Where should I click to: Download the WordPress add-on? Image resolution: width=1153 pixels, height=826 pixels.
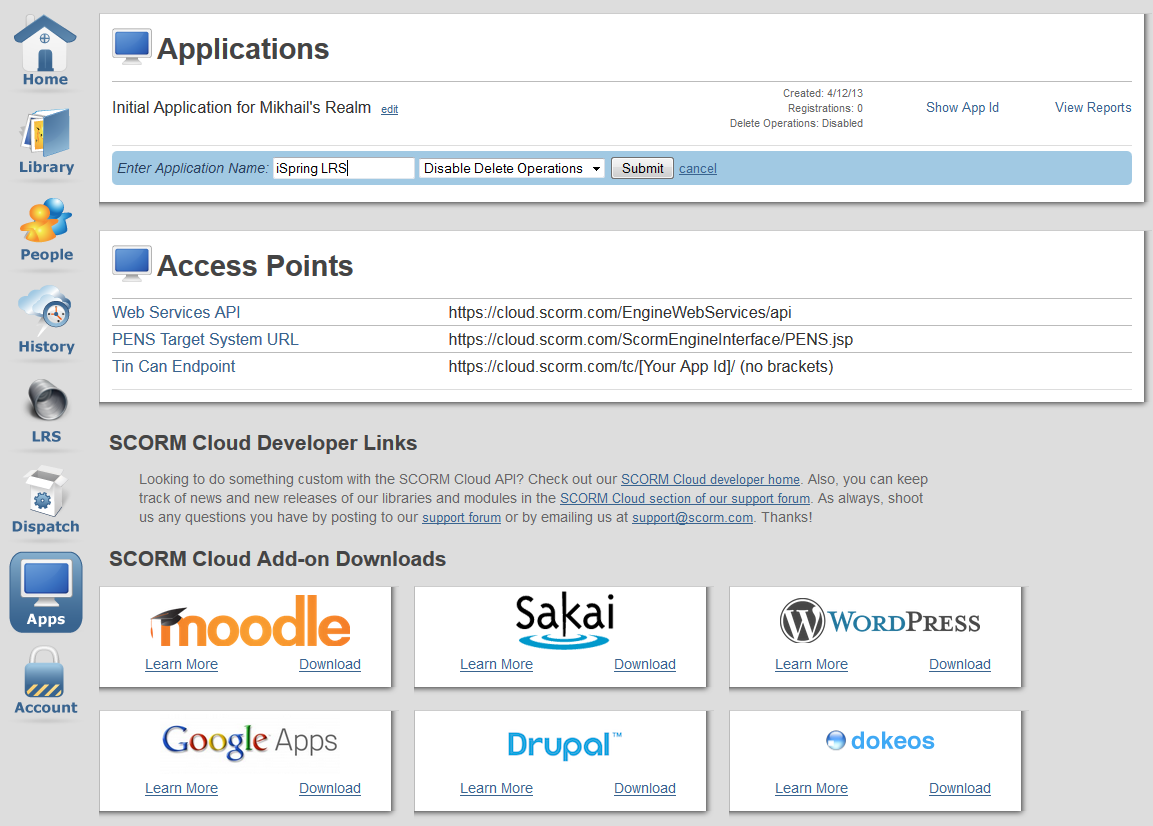pos(960,664)
